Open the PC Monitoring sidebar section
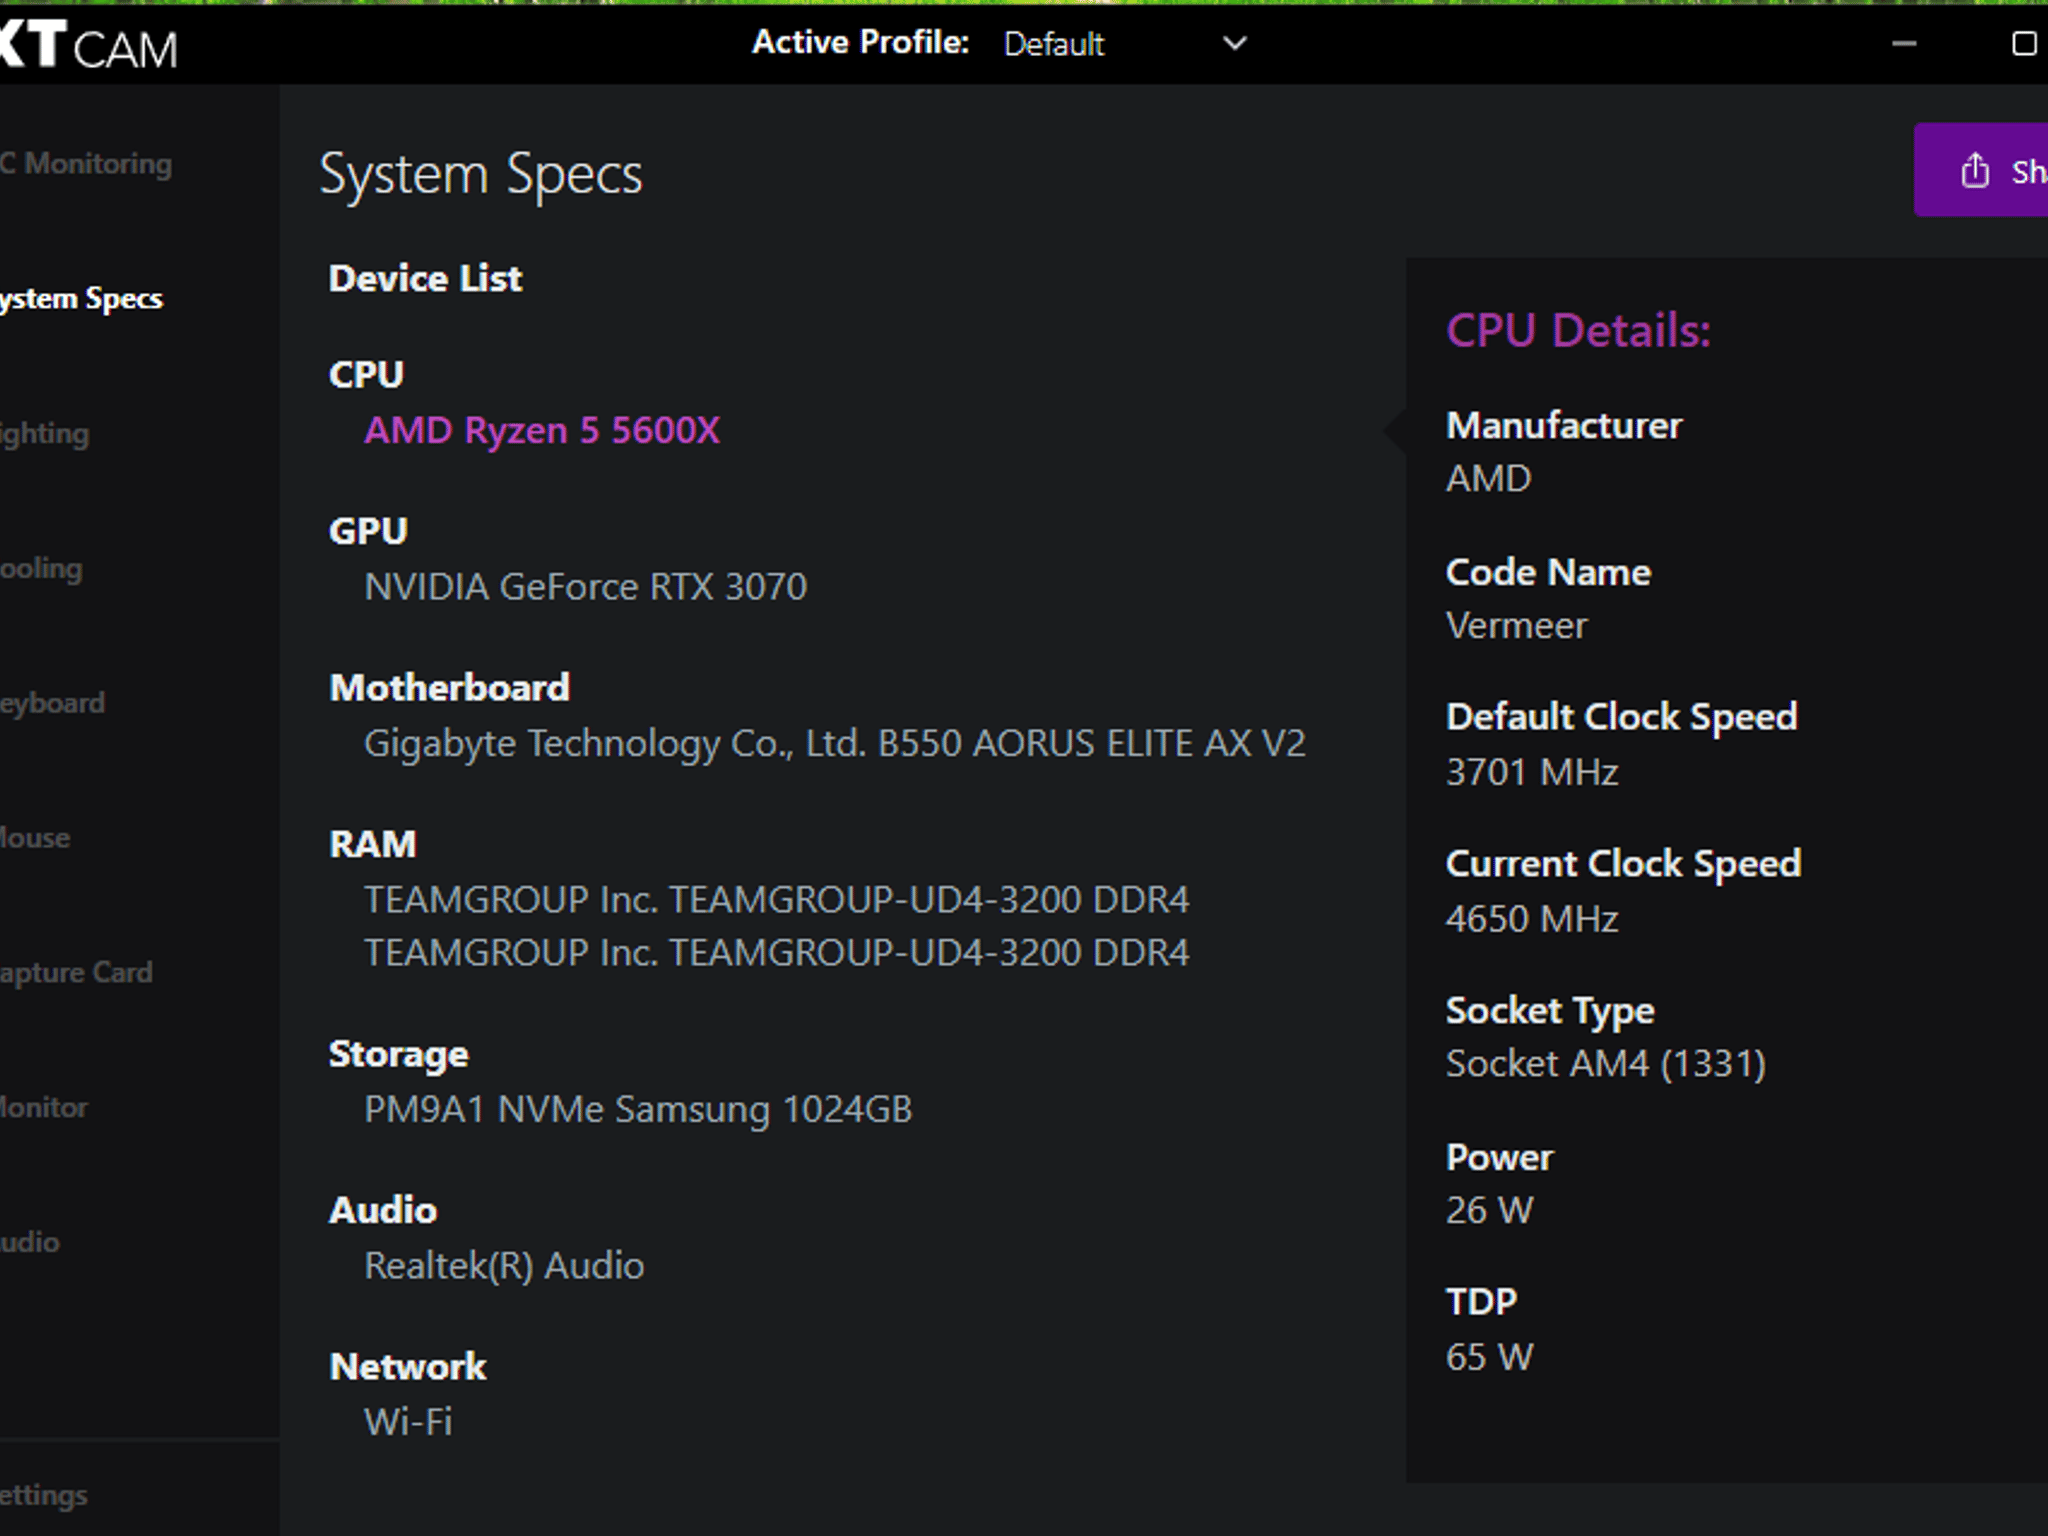 click(x=86, y=164)
